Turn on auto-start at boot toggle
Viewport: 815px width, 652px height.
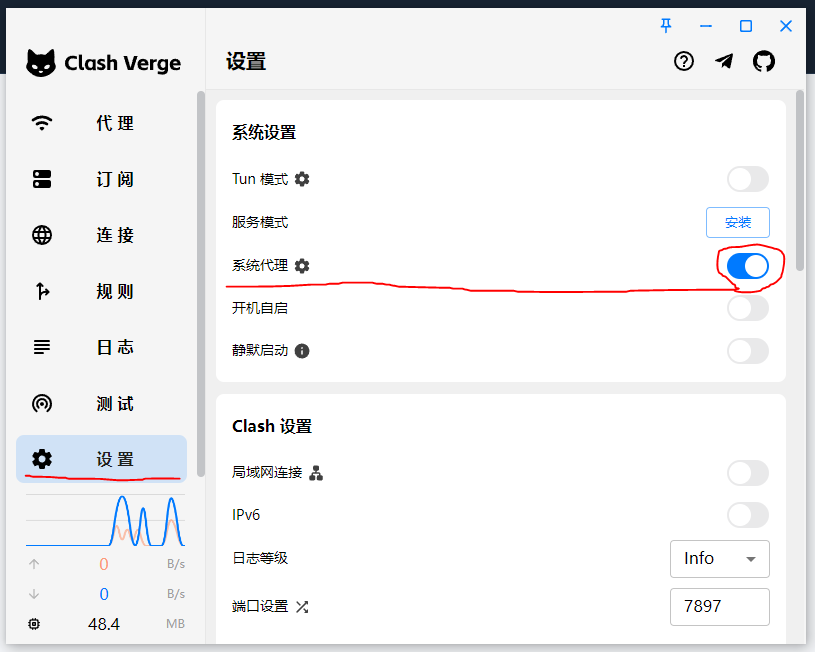747,308
